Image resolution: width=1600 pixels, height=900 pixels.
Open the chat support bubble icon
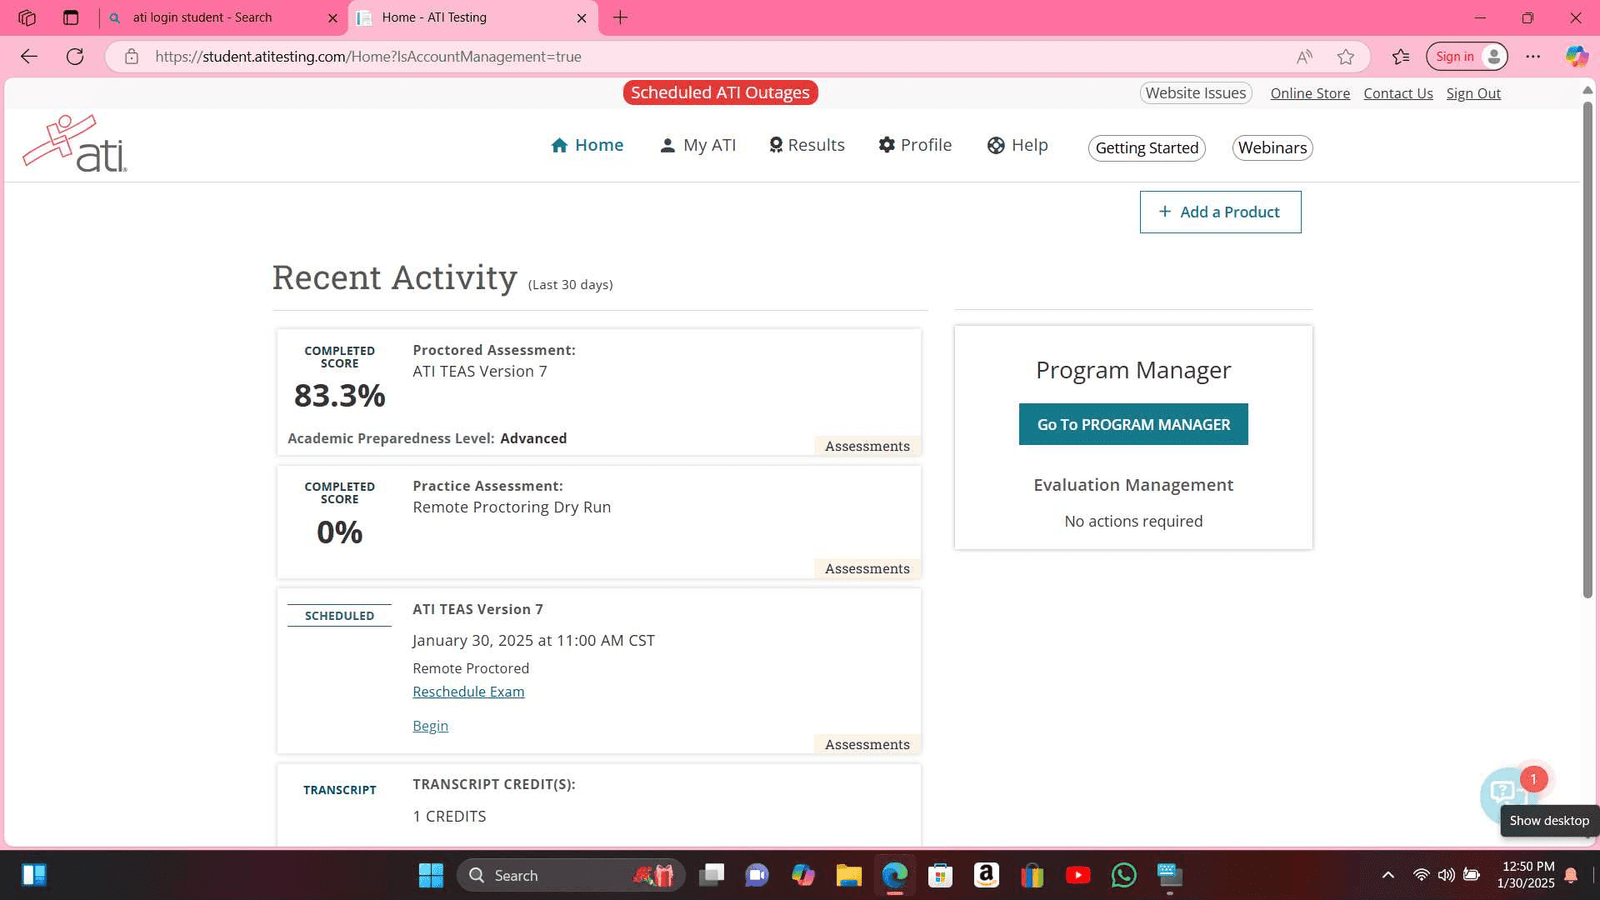click(1503, 793)
